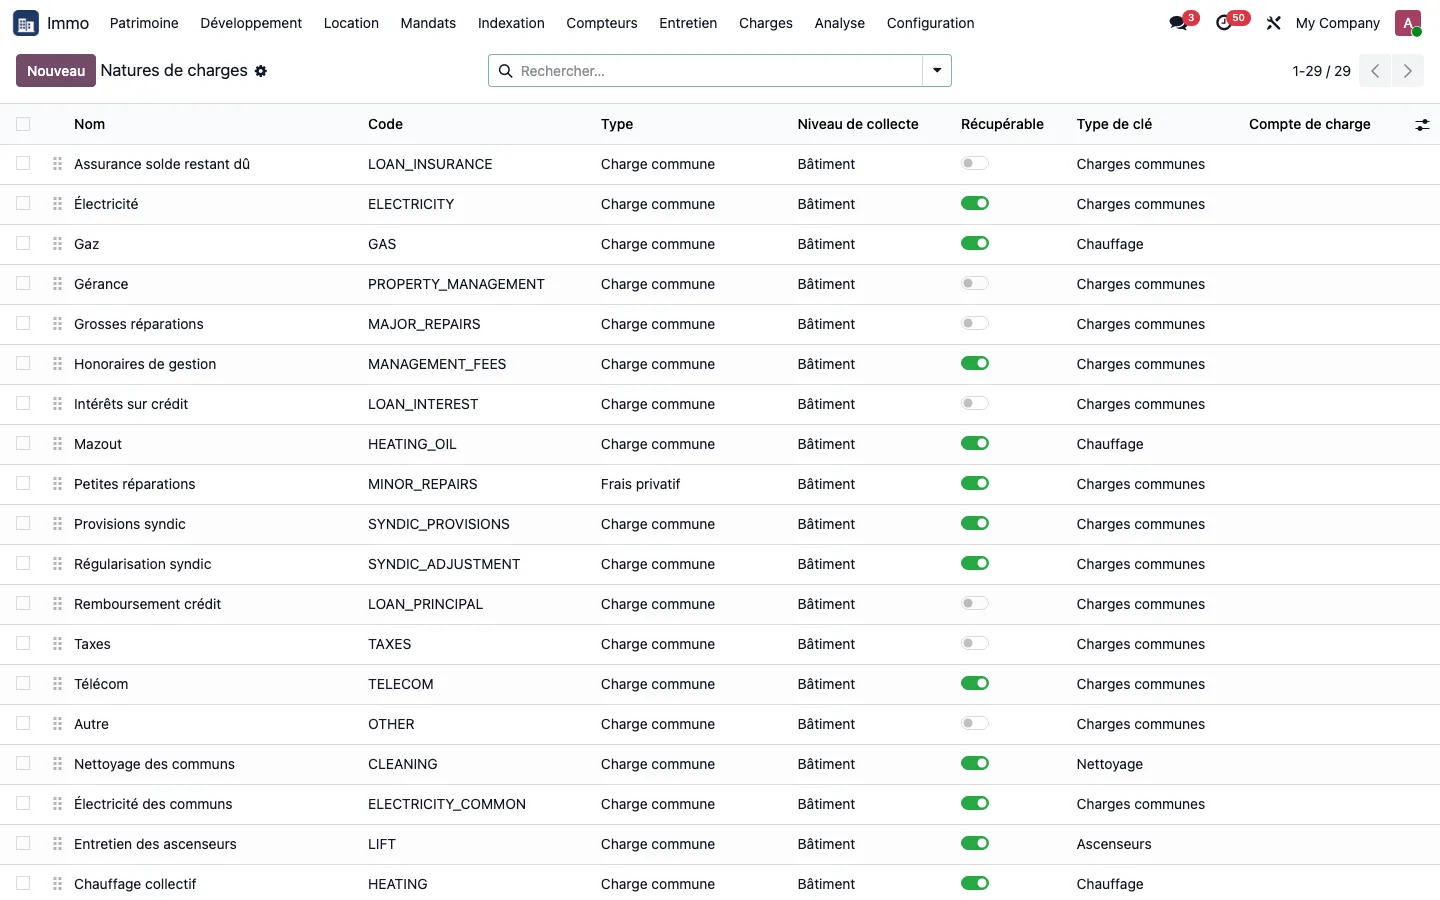
Task: Grab the drag handle for Télécom row
Action: pos(58,684)
